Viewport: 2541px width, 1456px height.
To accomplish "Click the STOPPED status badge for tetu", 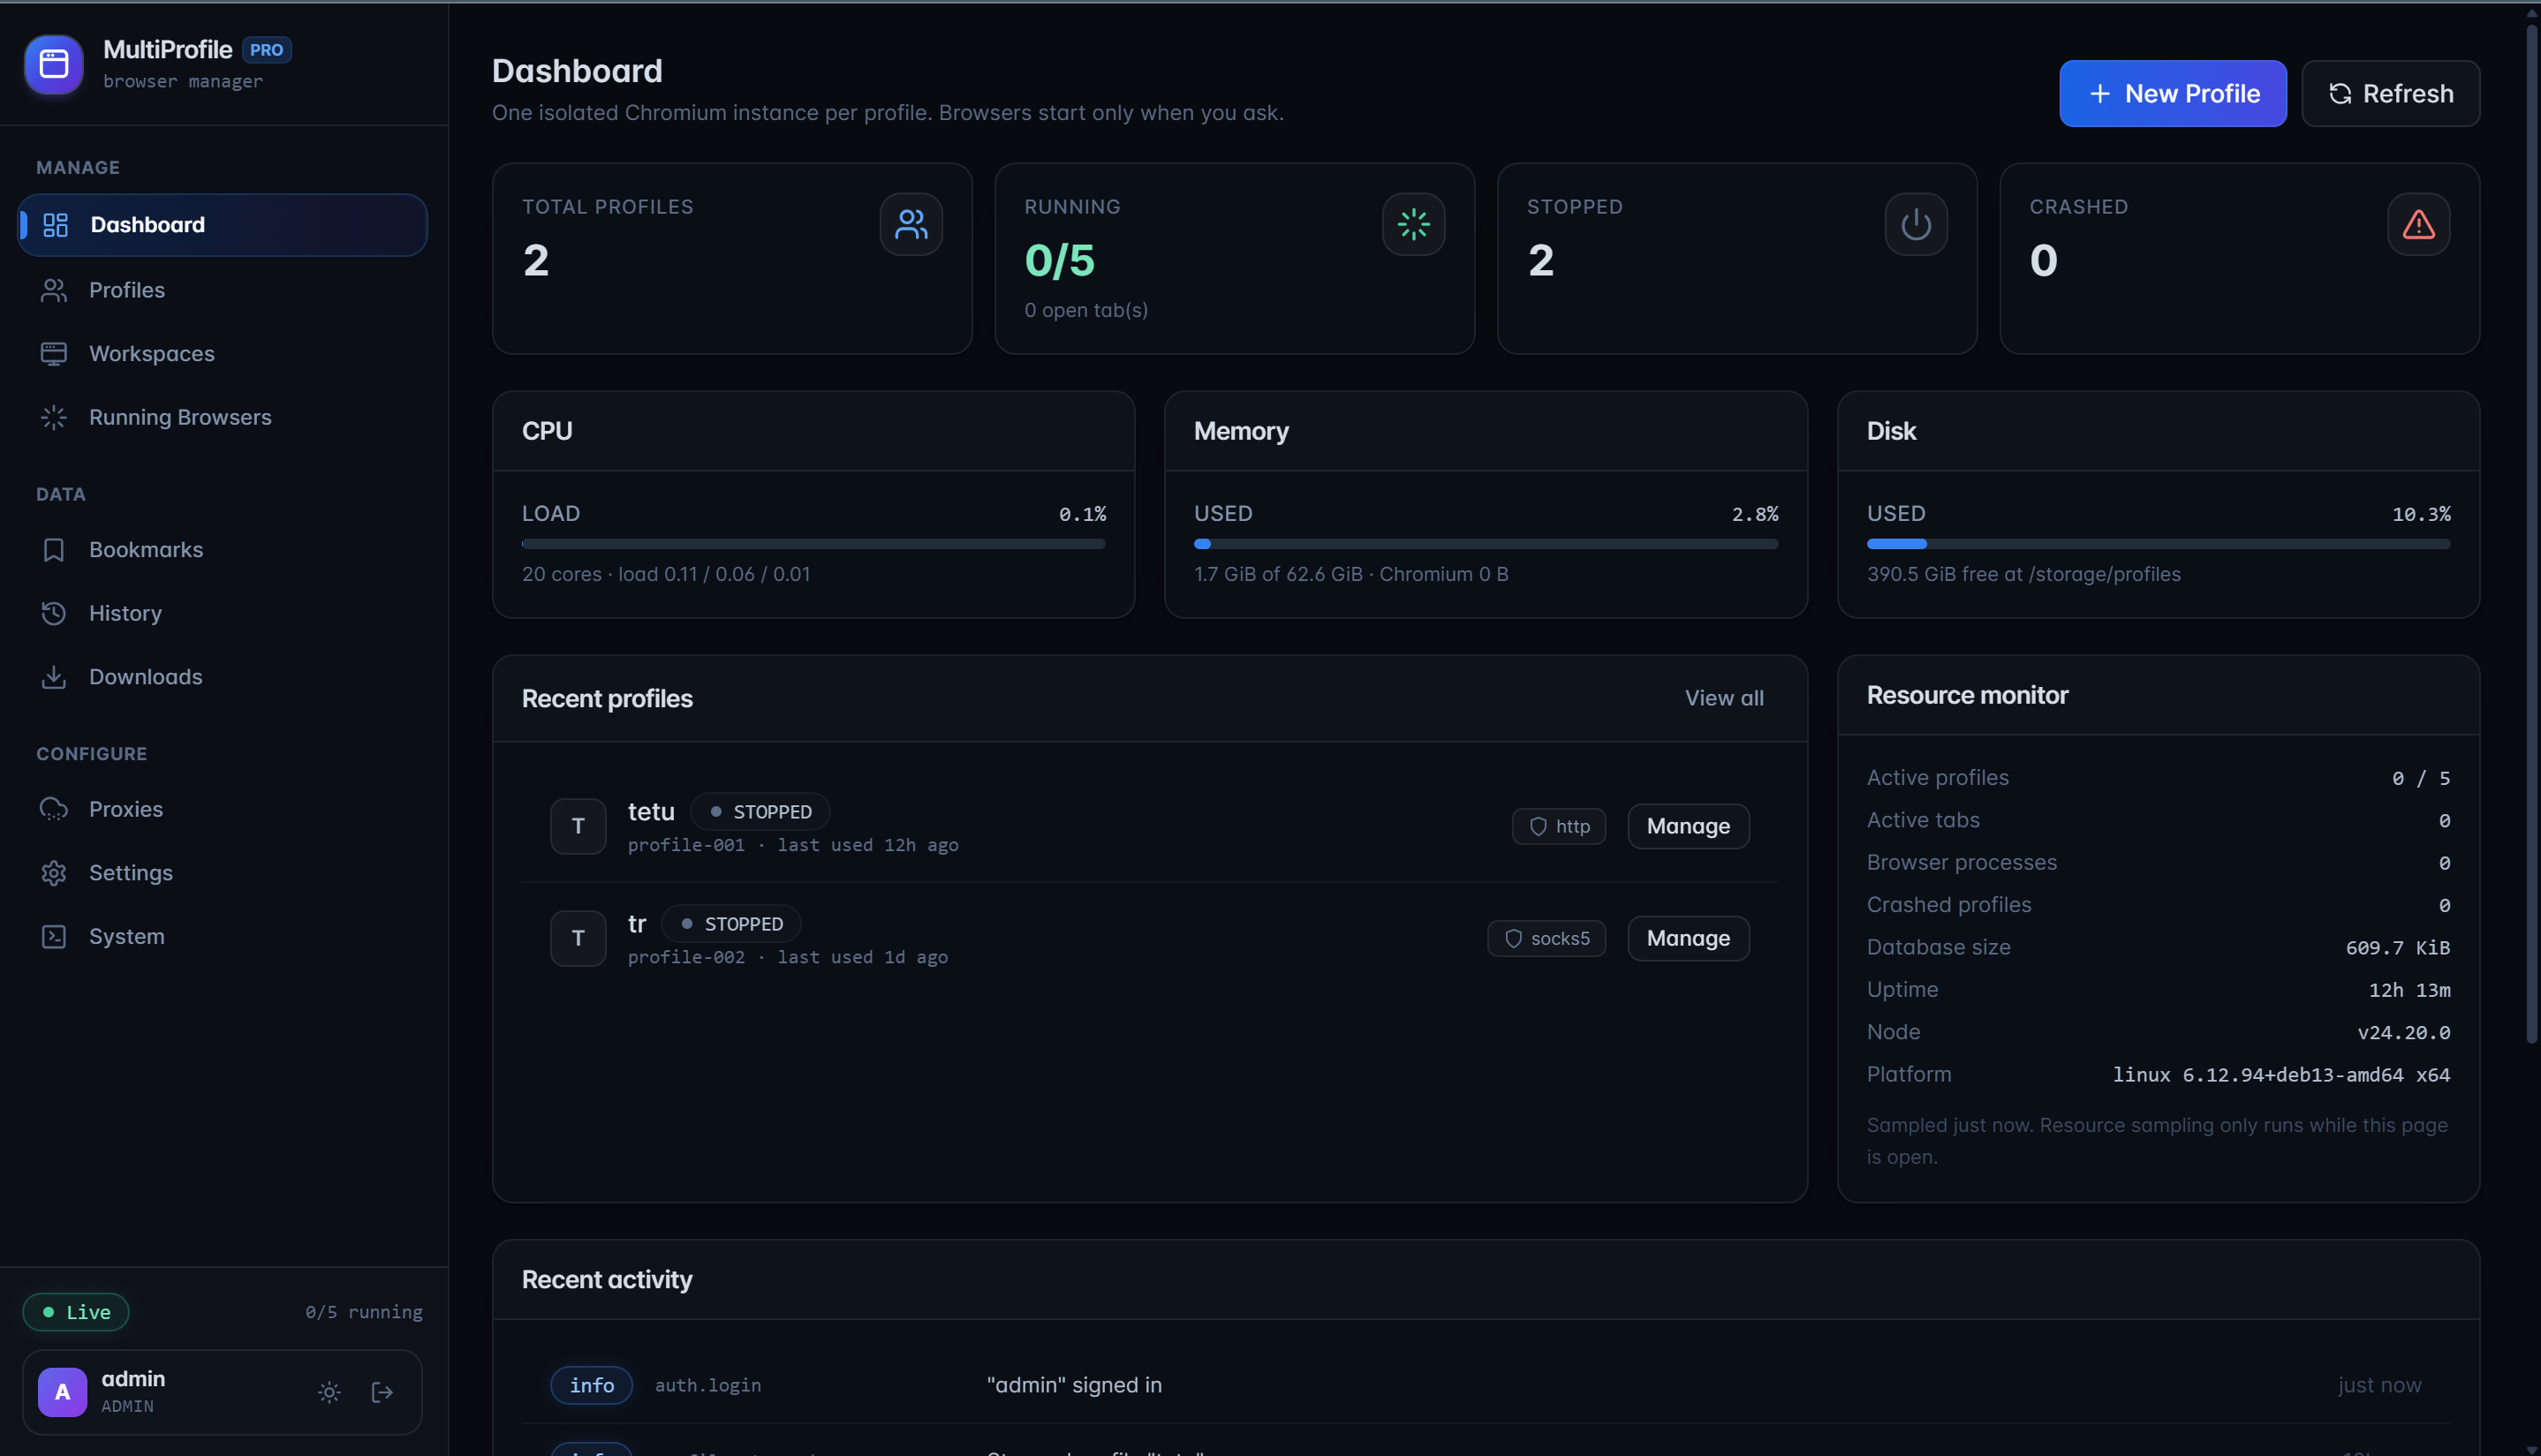I will 760,812.
